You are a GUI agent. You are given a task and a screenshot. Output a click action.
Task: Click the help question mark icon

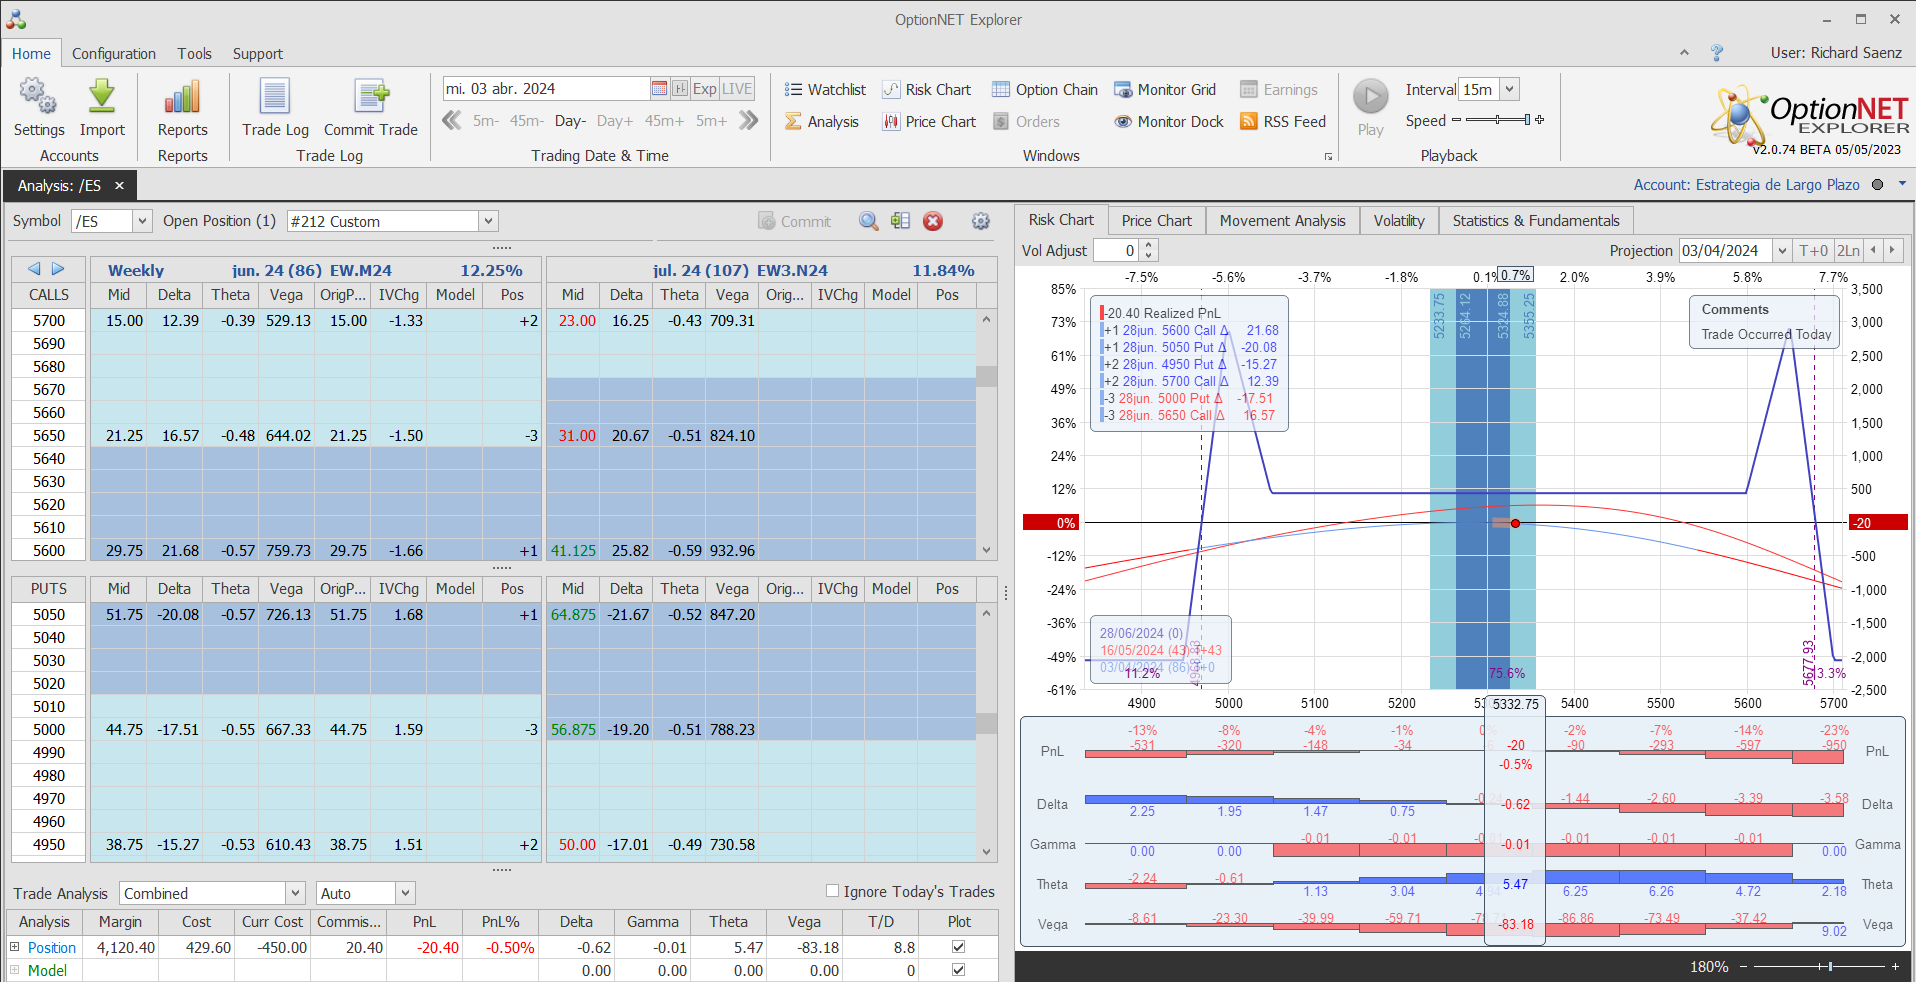(1717, 53)
